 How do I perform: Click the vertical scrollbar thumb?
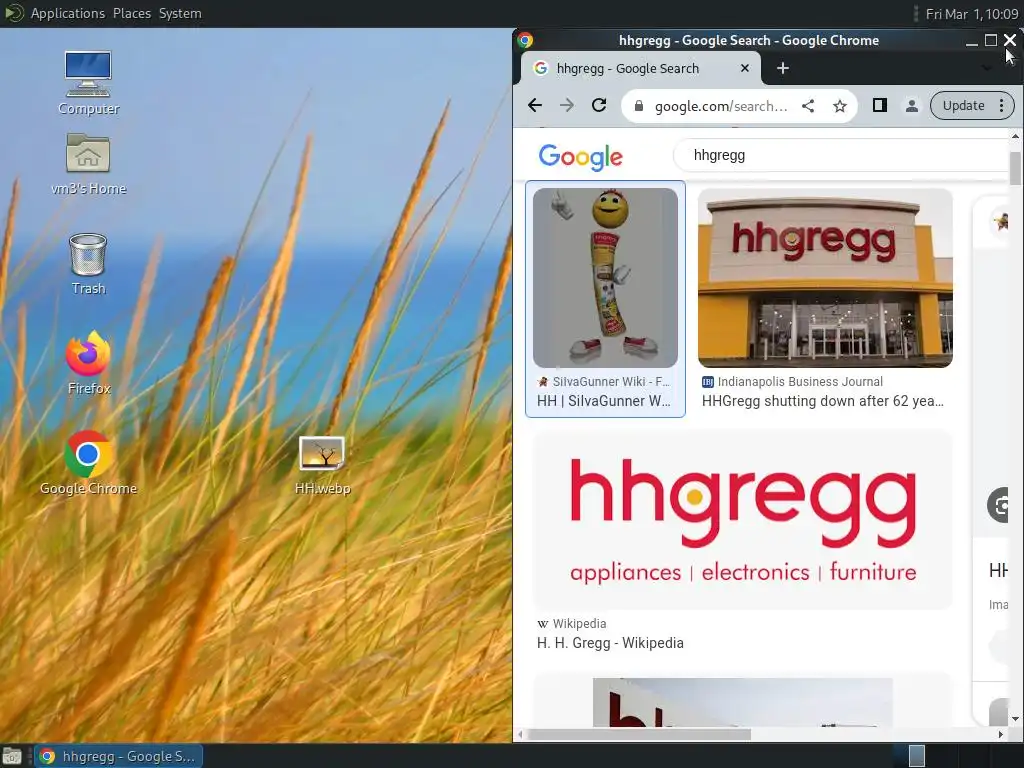pyautogui.click(x=1015, y=168)
